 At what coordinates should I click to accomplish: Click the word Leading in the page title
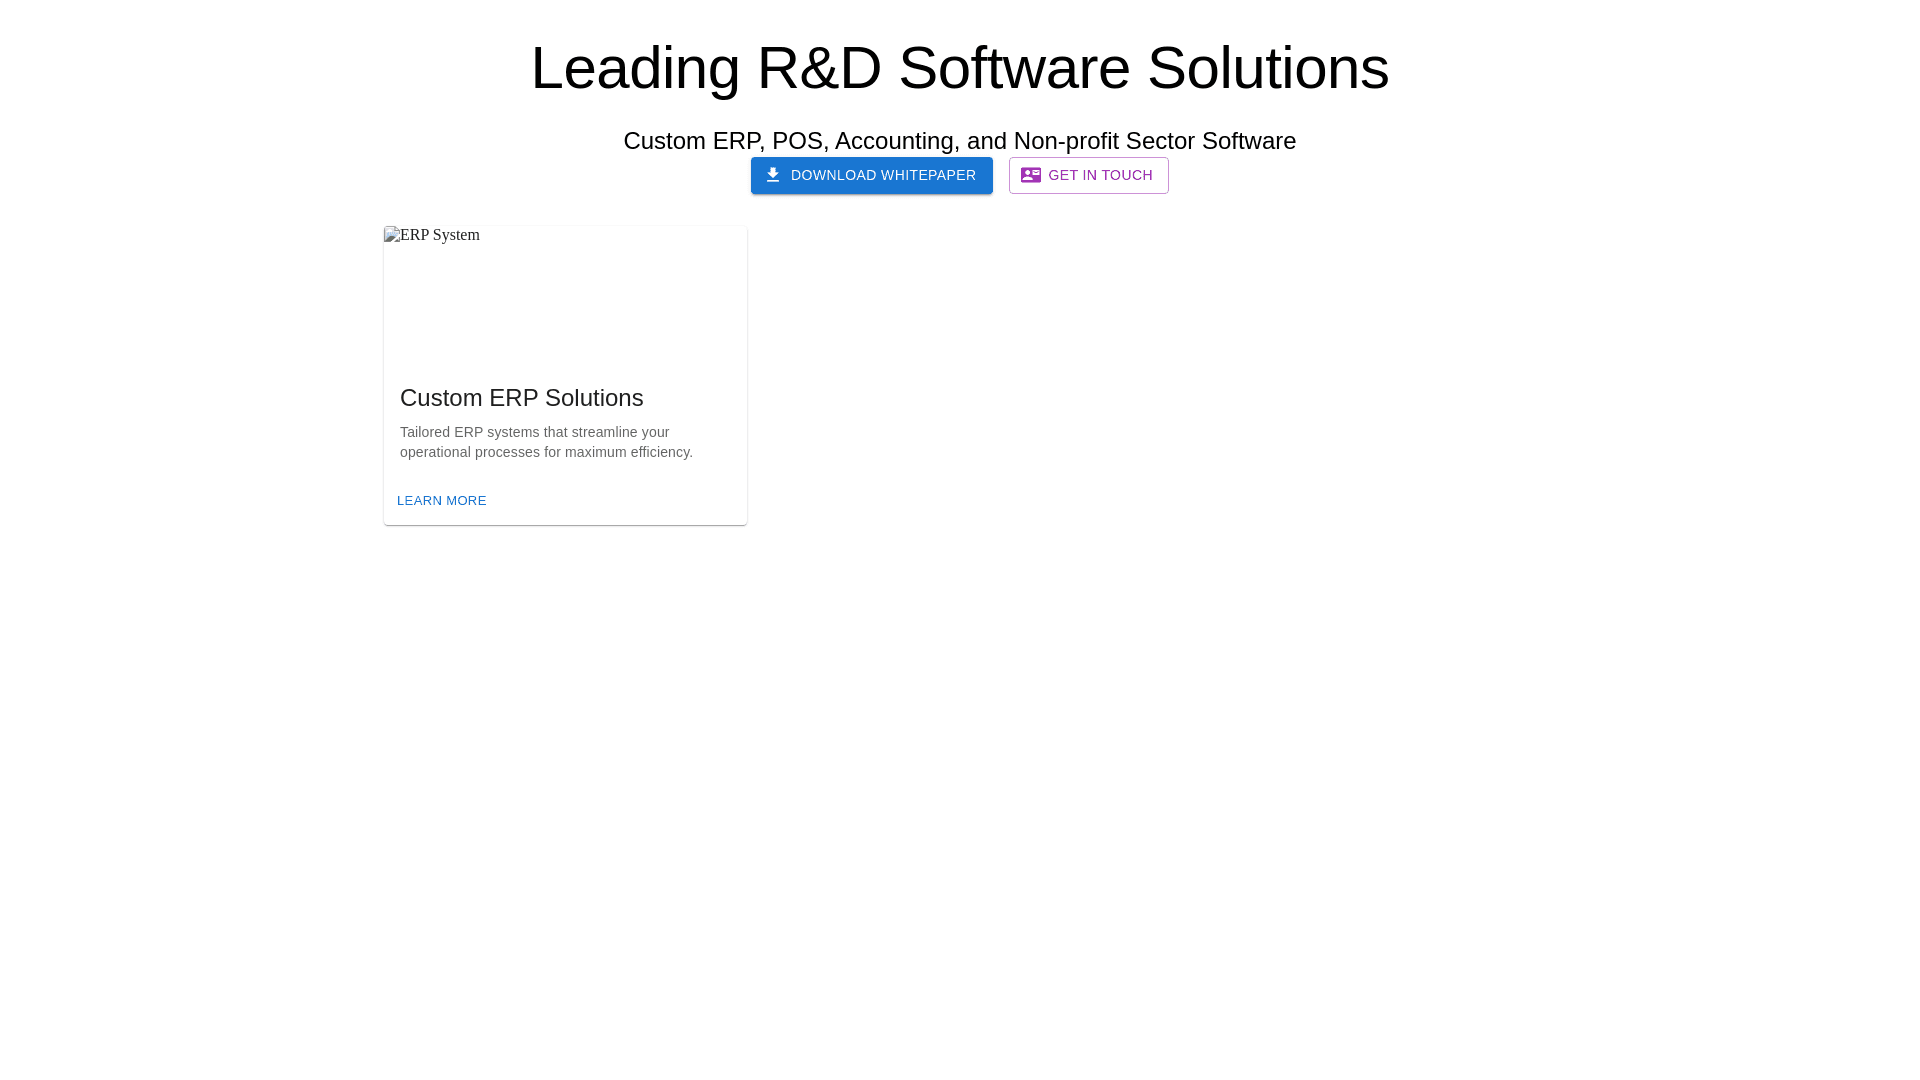635,68
